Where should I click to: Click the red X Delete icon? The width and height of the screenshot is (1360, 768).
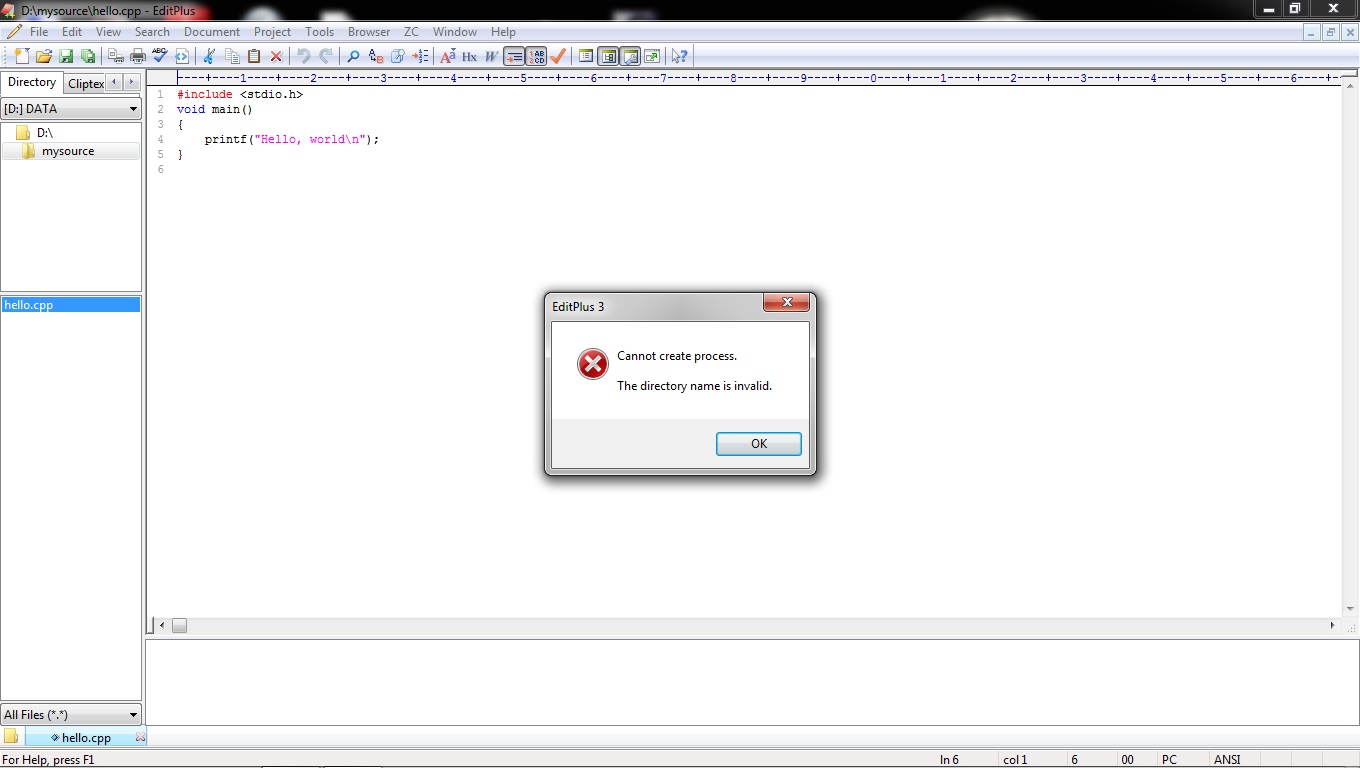276,56
